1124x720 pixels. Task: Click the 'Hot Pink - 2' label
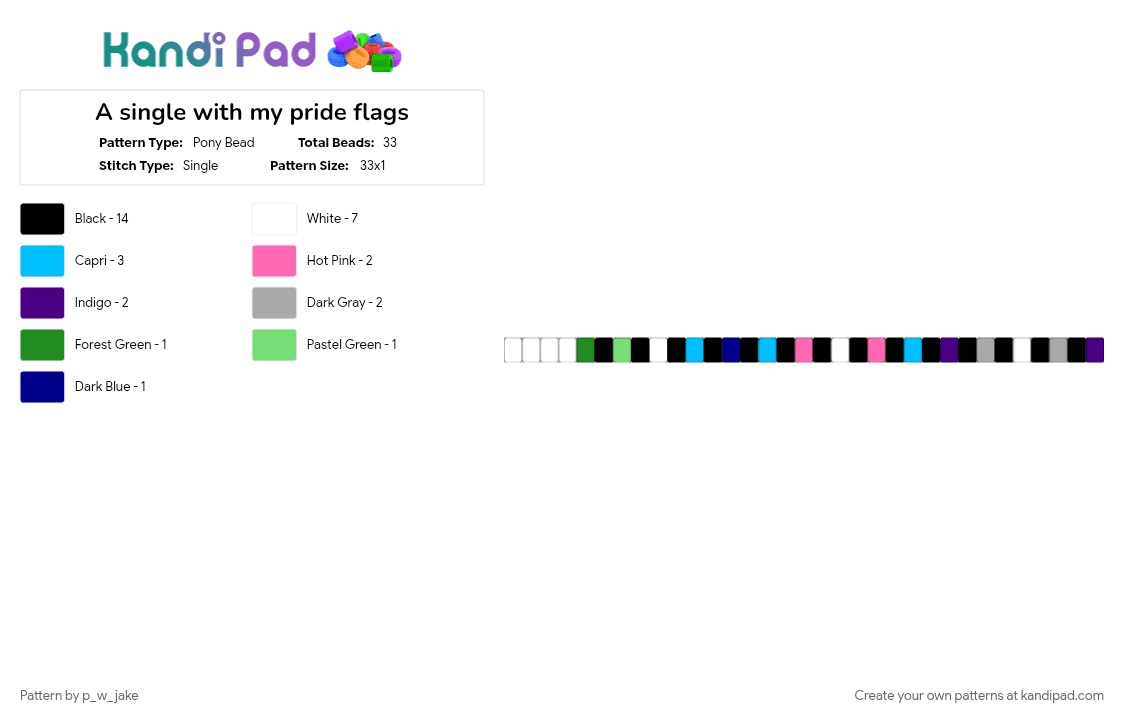(x=340, y=261)
